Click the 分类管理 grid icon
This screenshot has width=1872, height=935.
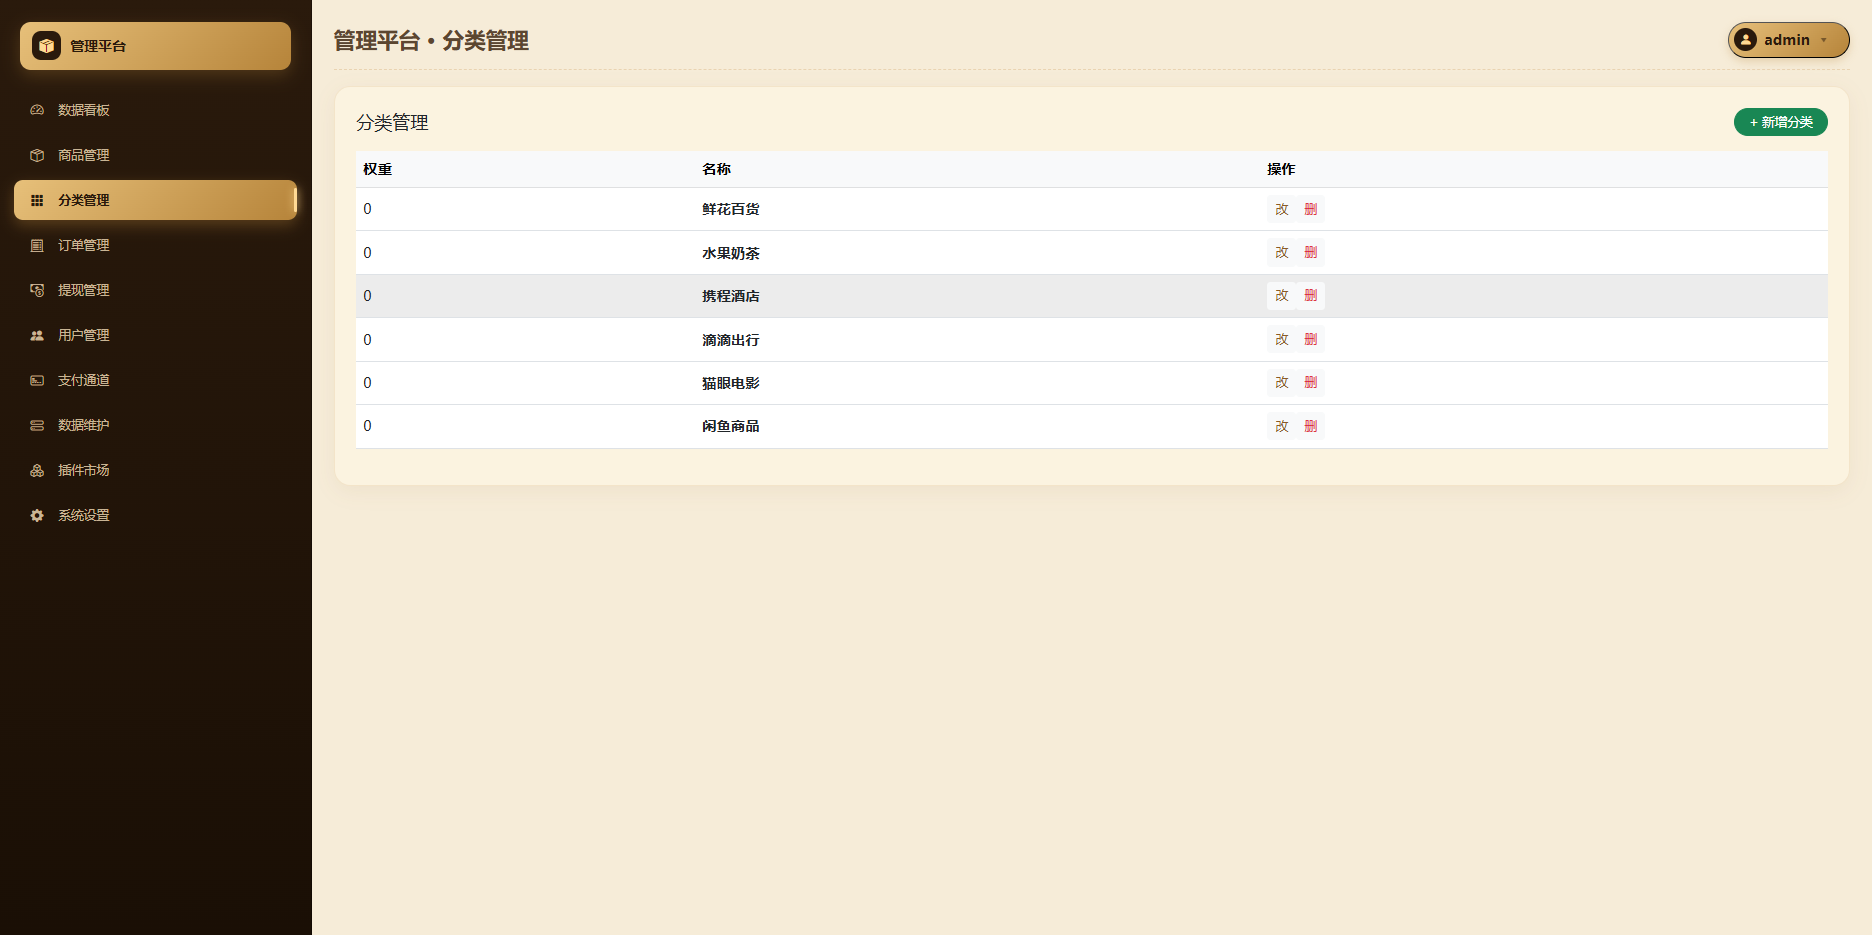(x=37, y=200)
